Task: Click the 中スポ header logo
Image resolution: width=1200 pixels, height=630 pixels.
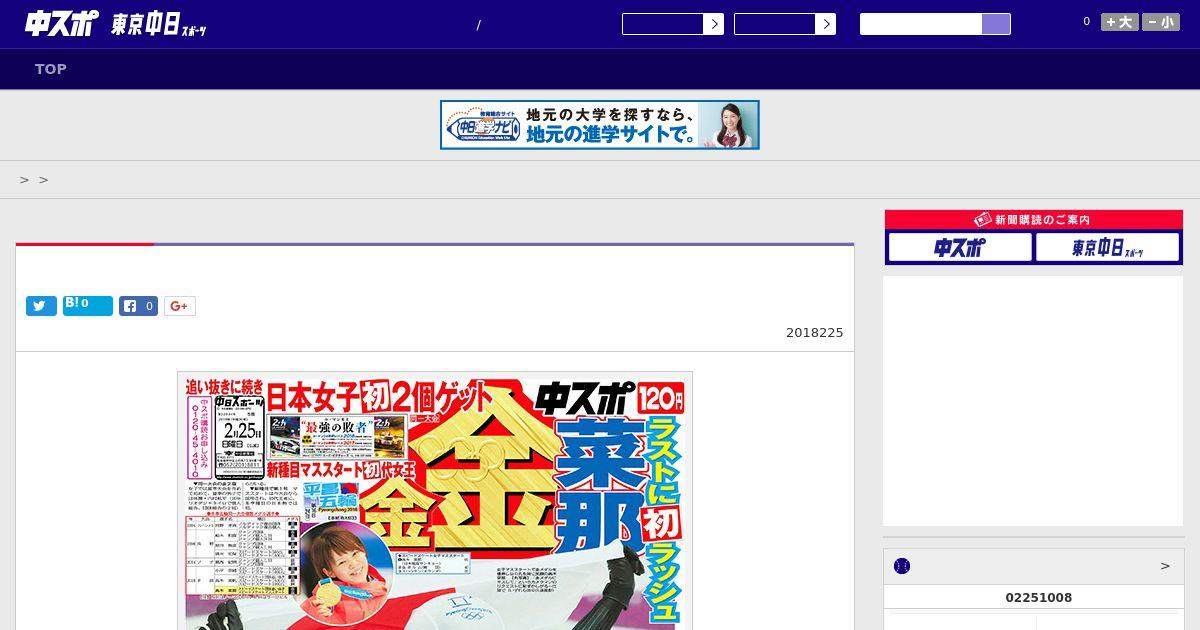Action: [61, 23]
